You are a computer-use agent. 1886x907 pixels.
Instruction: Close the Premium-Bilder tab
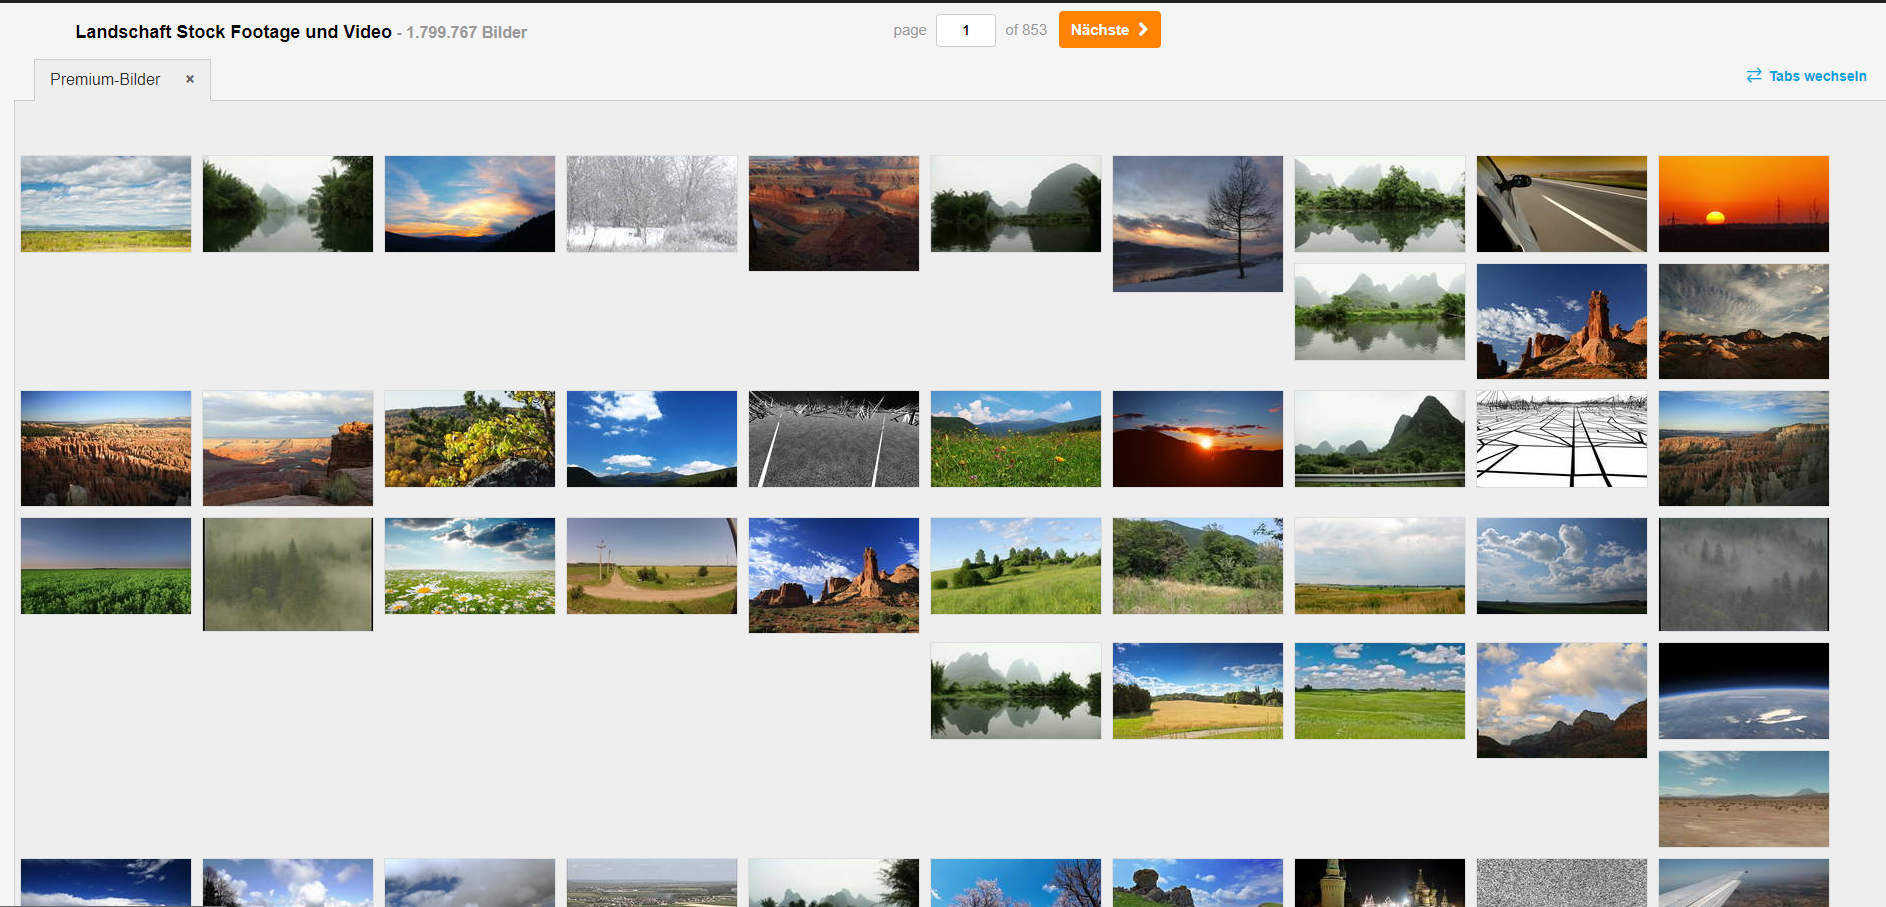[x=190, y=79]
